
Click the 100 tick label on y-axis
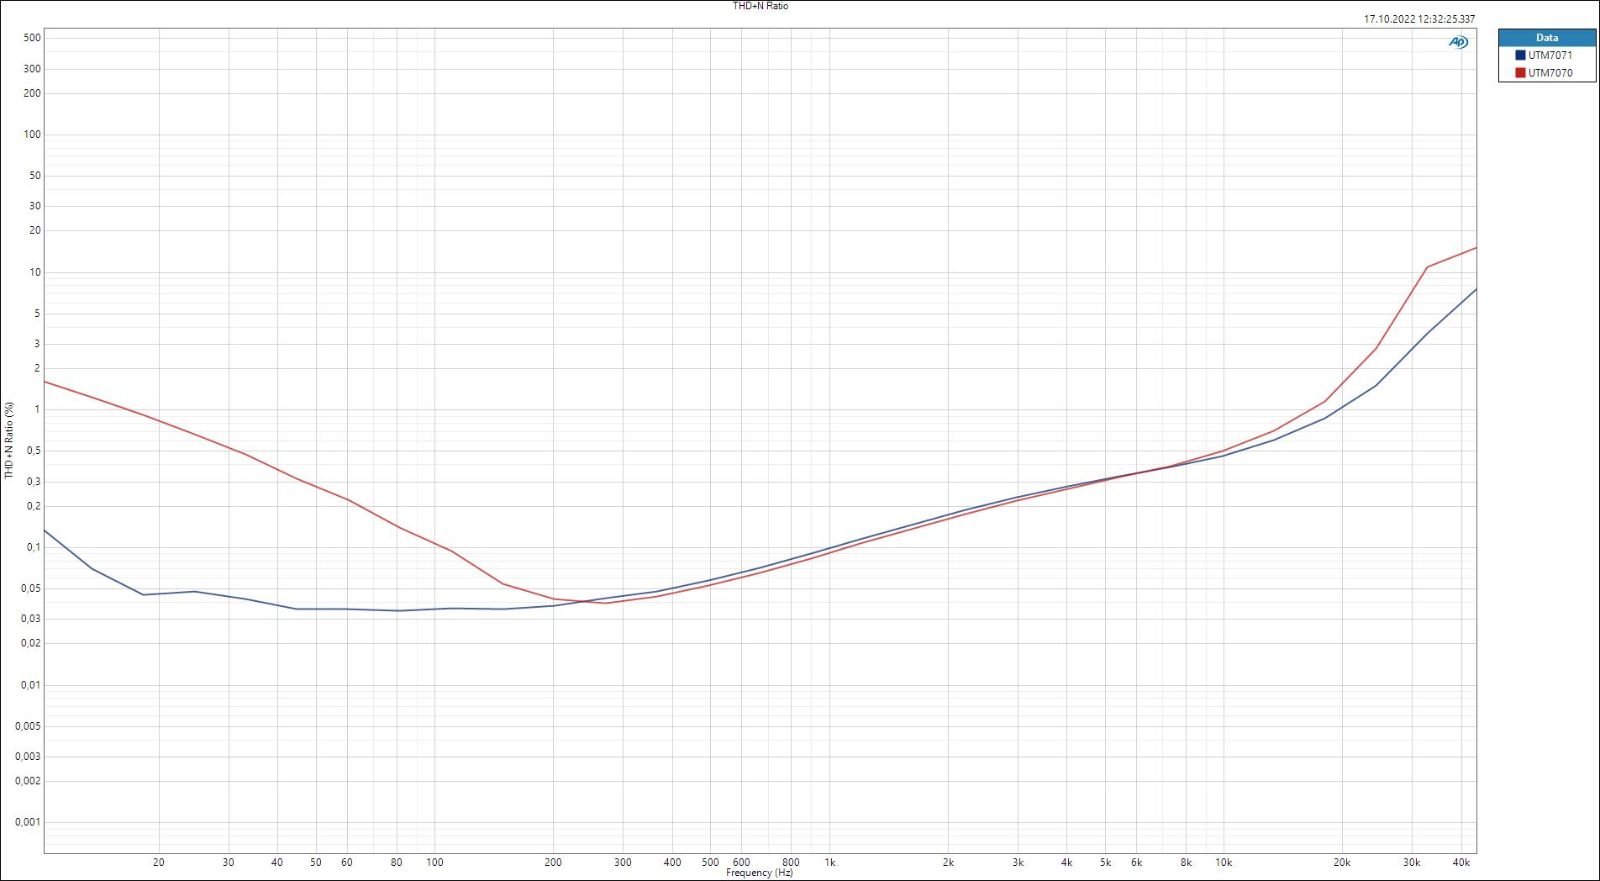pyautogui.click(x=32, y=134)
